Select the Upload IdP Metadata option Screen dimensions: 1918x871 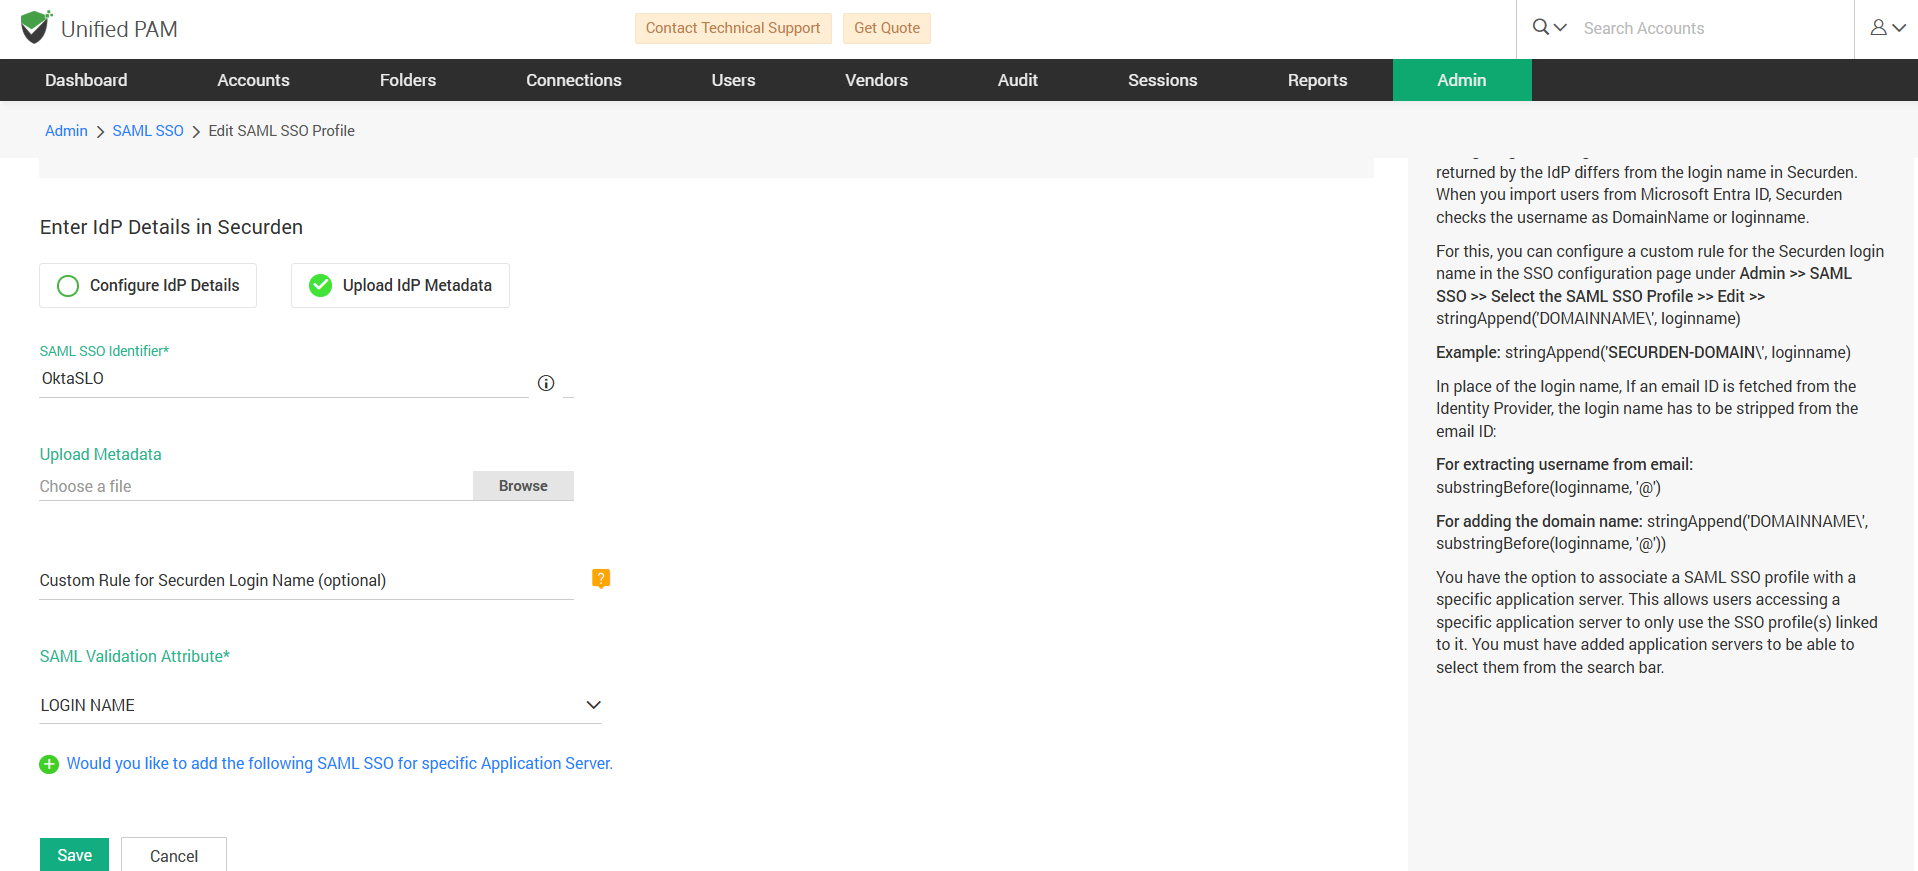400,286
